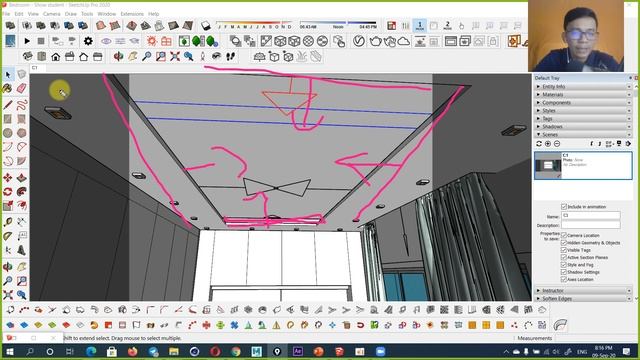The height and width of the screenshot is (360, 640).
Task: Toggle Axes Location checkbox
Action: [564, 279]
